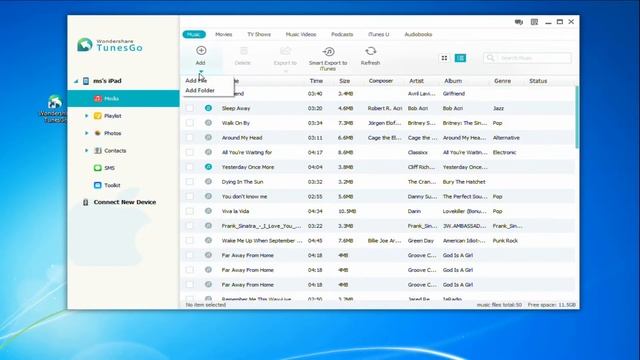The height and width of the screenshot is (360, 640).
Task: Check the box for Dying In The Sun
Action: pos(189,182)
